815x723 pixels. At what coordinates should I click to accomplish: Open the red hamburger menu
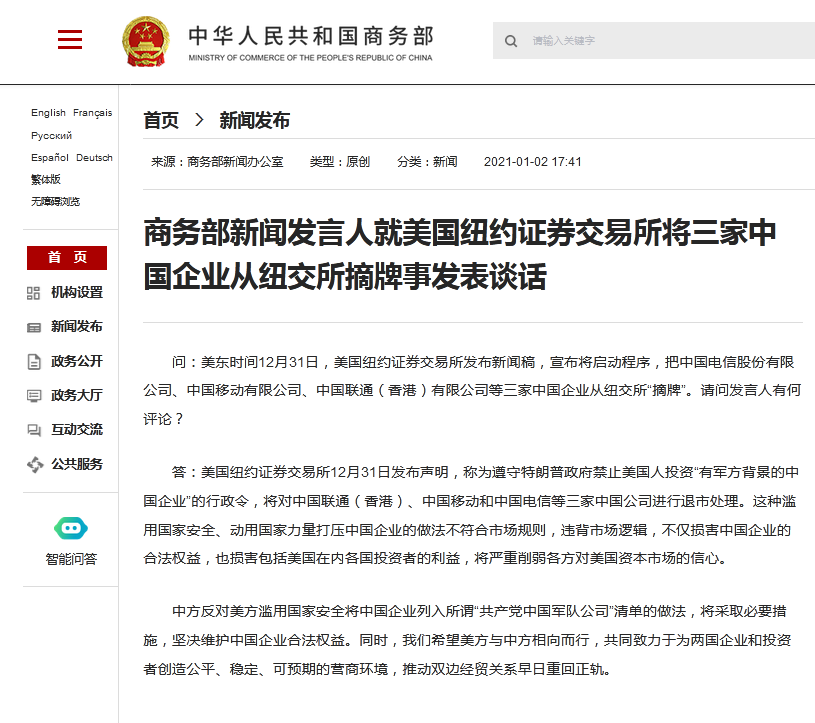click(70, 40)
